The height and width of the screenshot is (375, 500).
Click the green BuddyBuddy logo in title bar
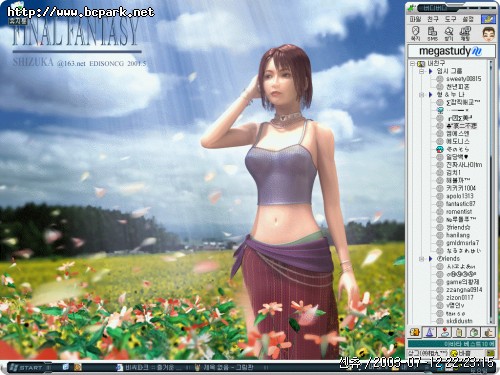(x=412, y=7)
